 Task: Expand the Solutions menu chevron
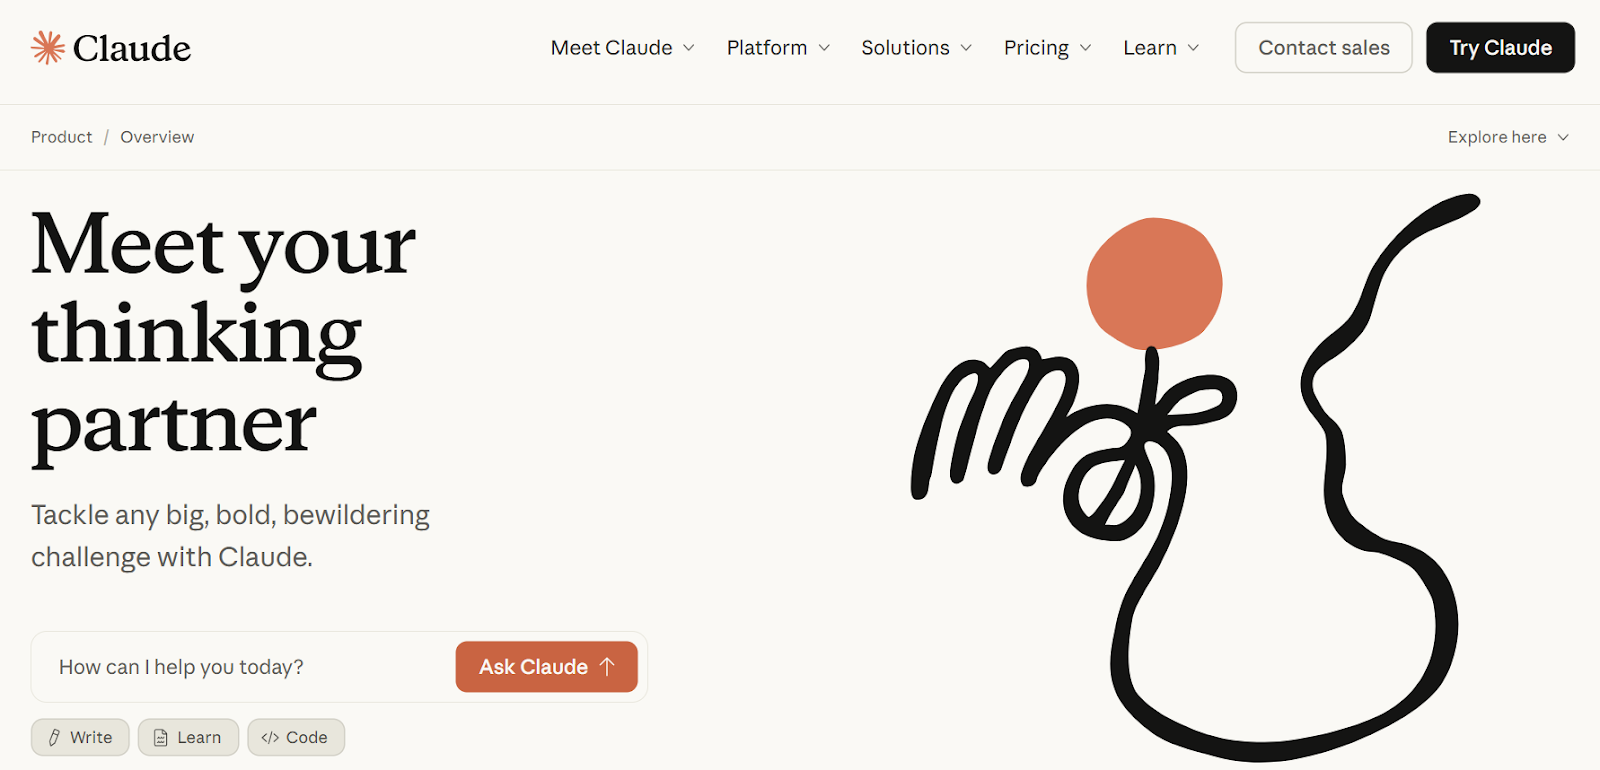coord(966,48)
